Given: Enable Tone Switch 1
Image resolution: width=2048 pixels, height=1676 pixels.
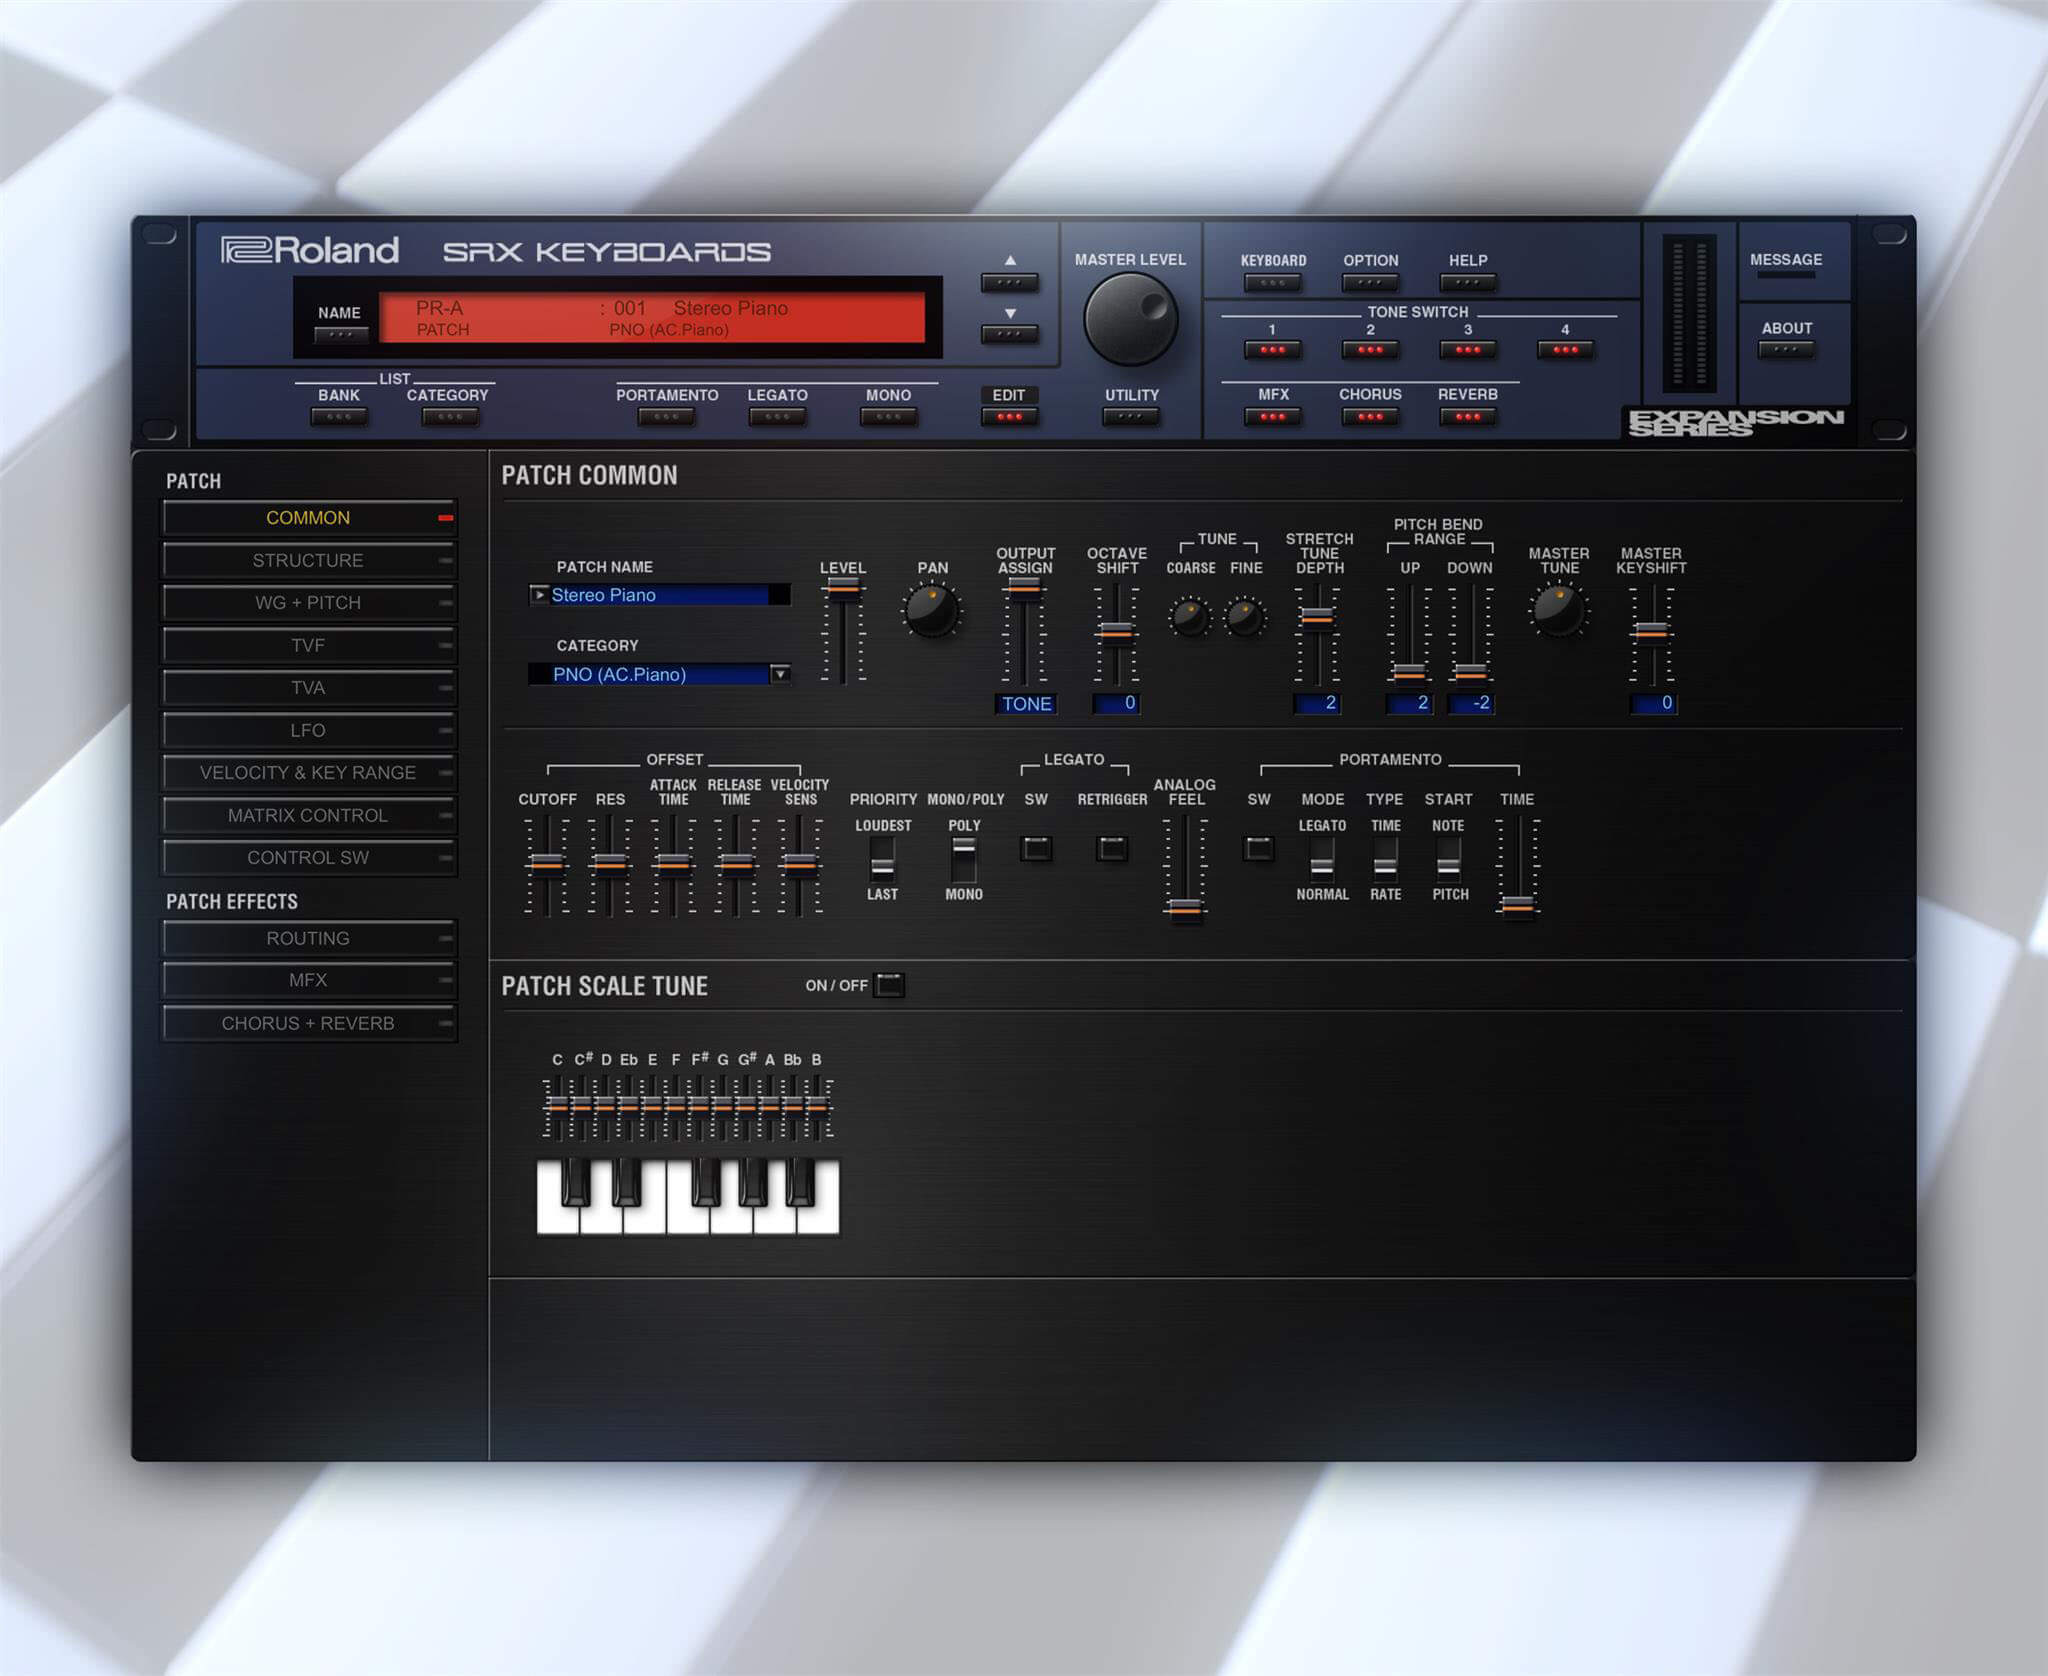Looking at the screenshot, I should [x=1274, y=350].
